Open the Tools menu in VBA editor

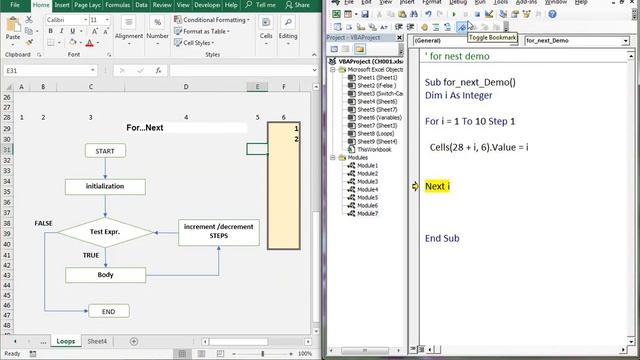[500, 2]
